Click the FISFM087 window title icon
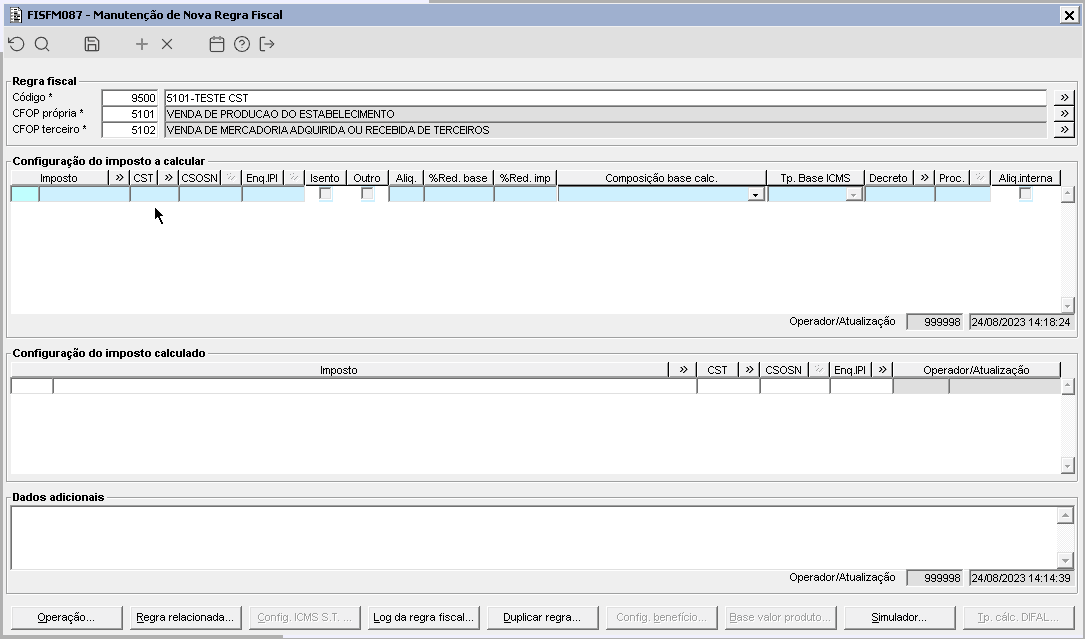Screen dimensions: 1085x639 tap(16, 15)
